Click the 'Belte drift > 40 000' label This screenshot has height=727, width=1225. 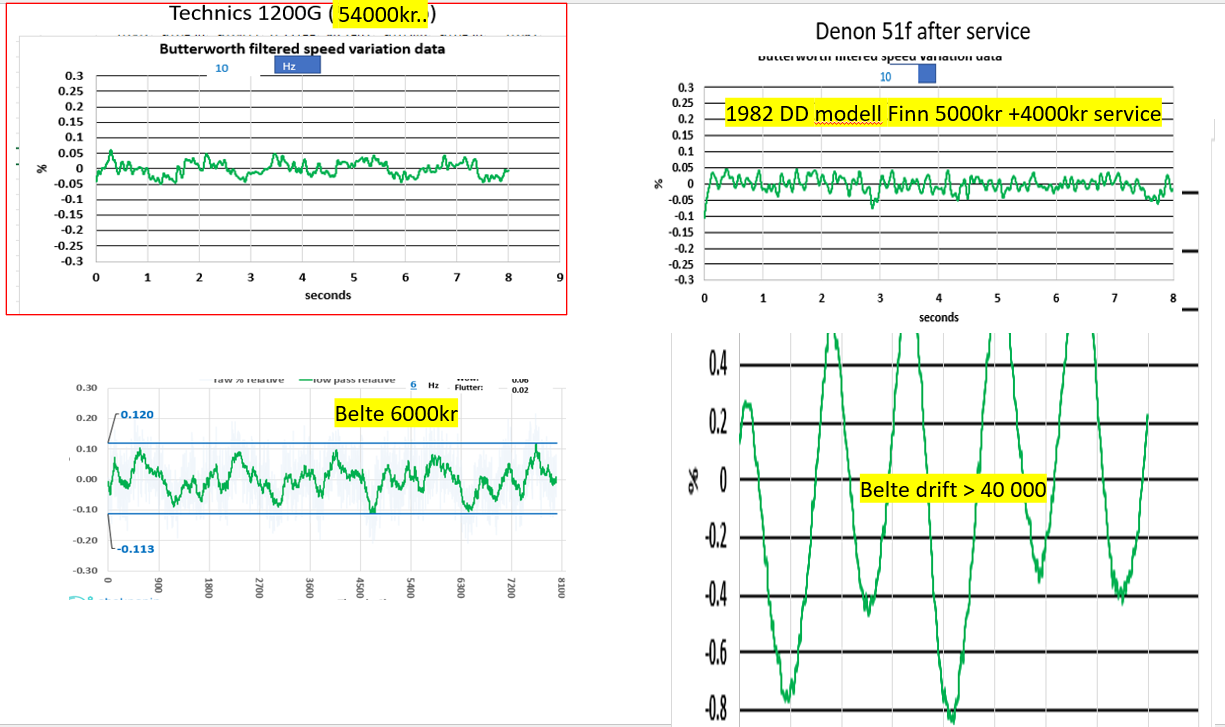click(953, 490)
